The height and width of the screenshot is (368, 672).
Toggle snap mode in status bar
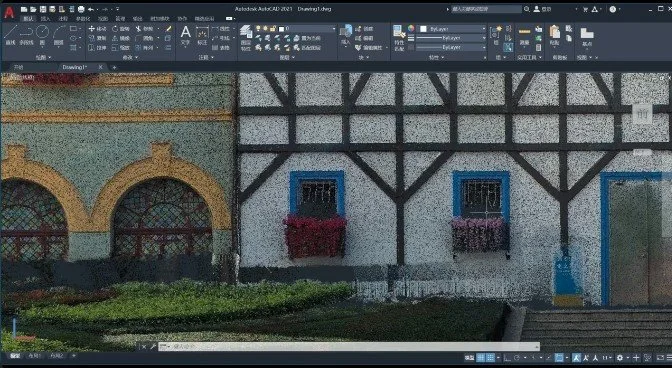[x=490, y=357]
